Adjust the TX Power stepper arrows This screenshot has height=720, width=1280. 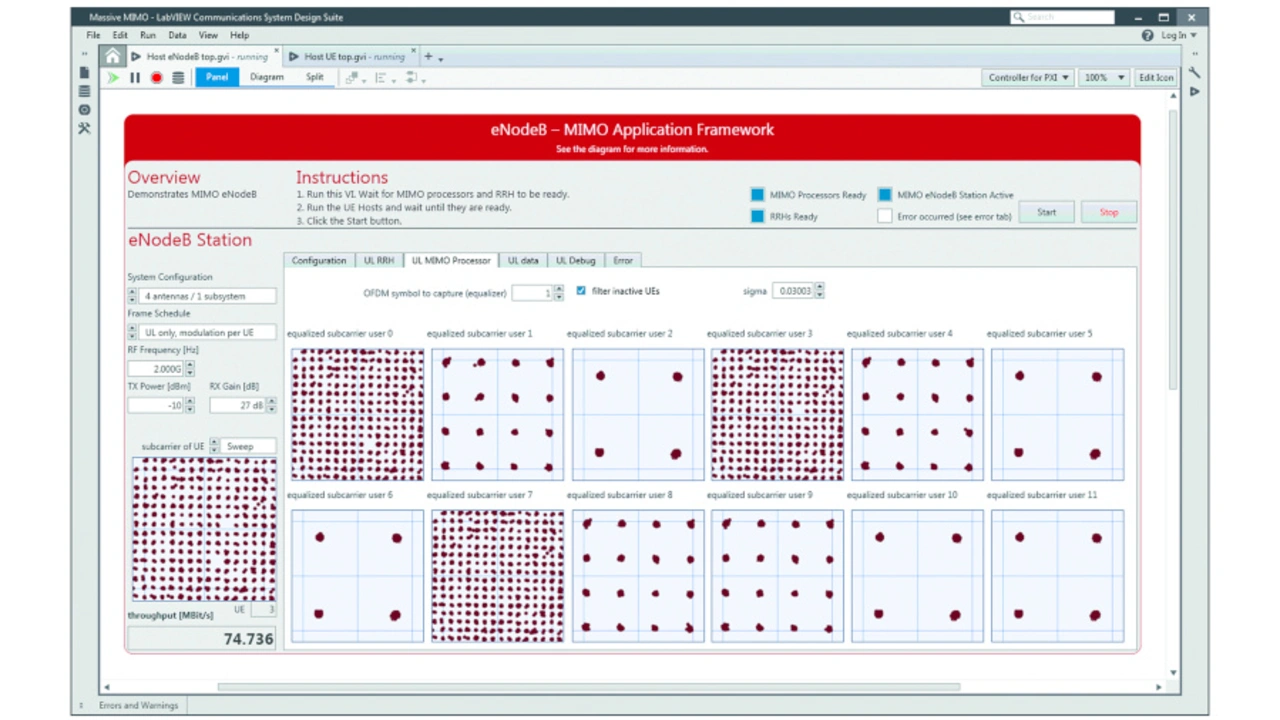click(x=190, y=405)
